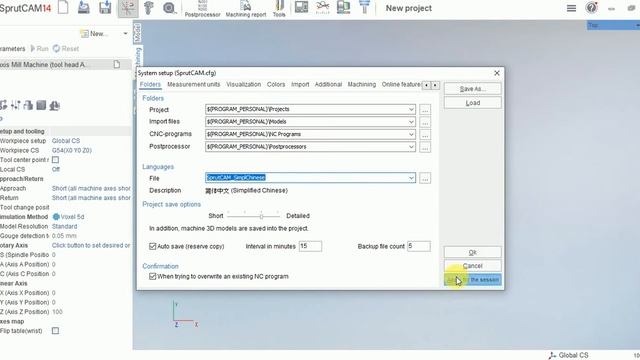Image resolution: width=640 pixels, height=360 pixels.
Task: Toggle the Tool center point checkbox
Action: pyautogui.click(x=56, y=160)
